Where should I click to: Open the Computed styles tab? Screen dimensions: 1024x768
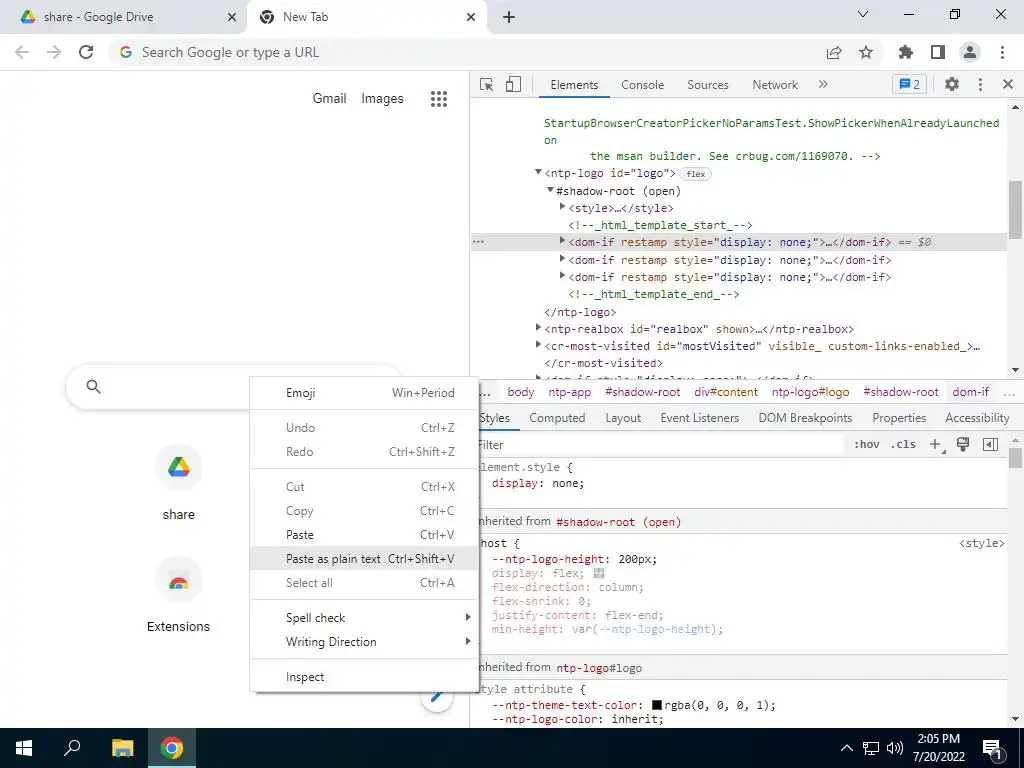557,418
